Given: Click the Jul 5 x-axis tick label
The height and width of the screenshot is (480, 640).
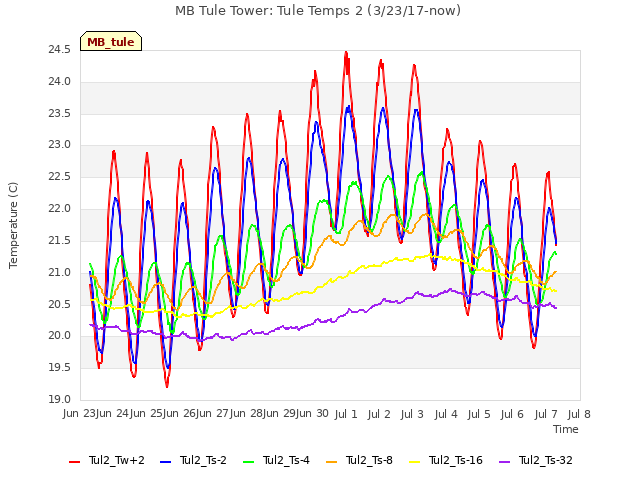Looking at the screenshot, I should pos(479,414).
